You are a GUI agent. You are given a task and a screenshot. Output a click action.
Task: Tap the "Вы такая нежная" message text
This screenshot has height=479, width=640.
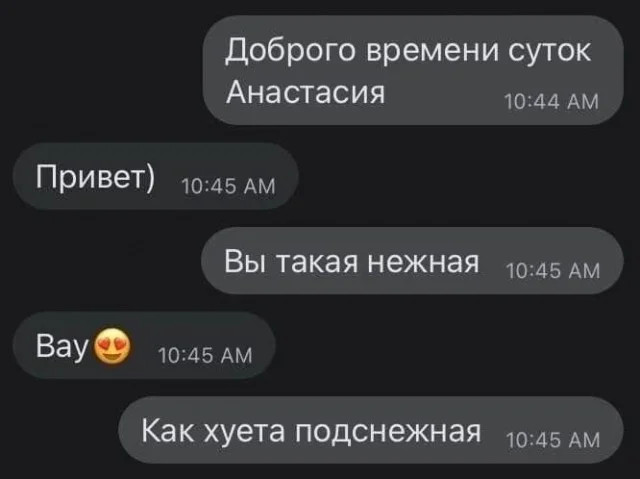351,262
